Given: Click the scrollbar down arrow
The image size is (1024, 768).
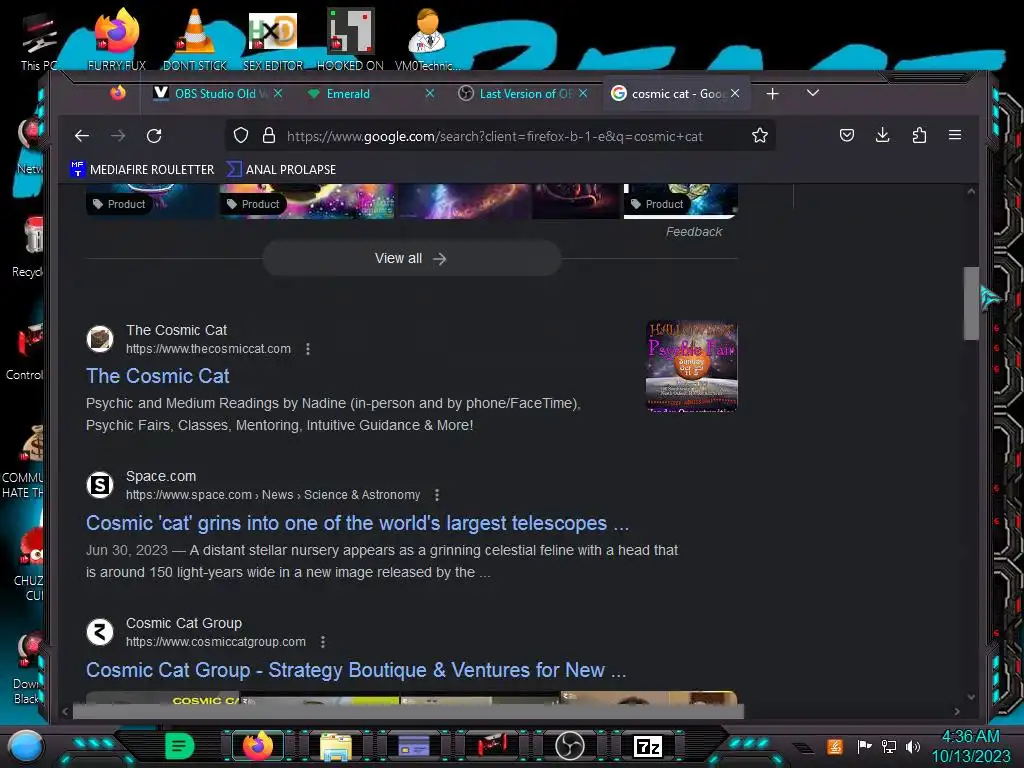Looking at the screenshot, I should (971, 697).
